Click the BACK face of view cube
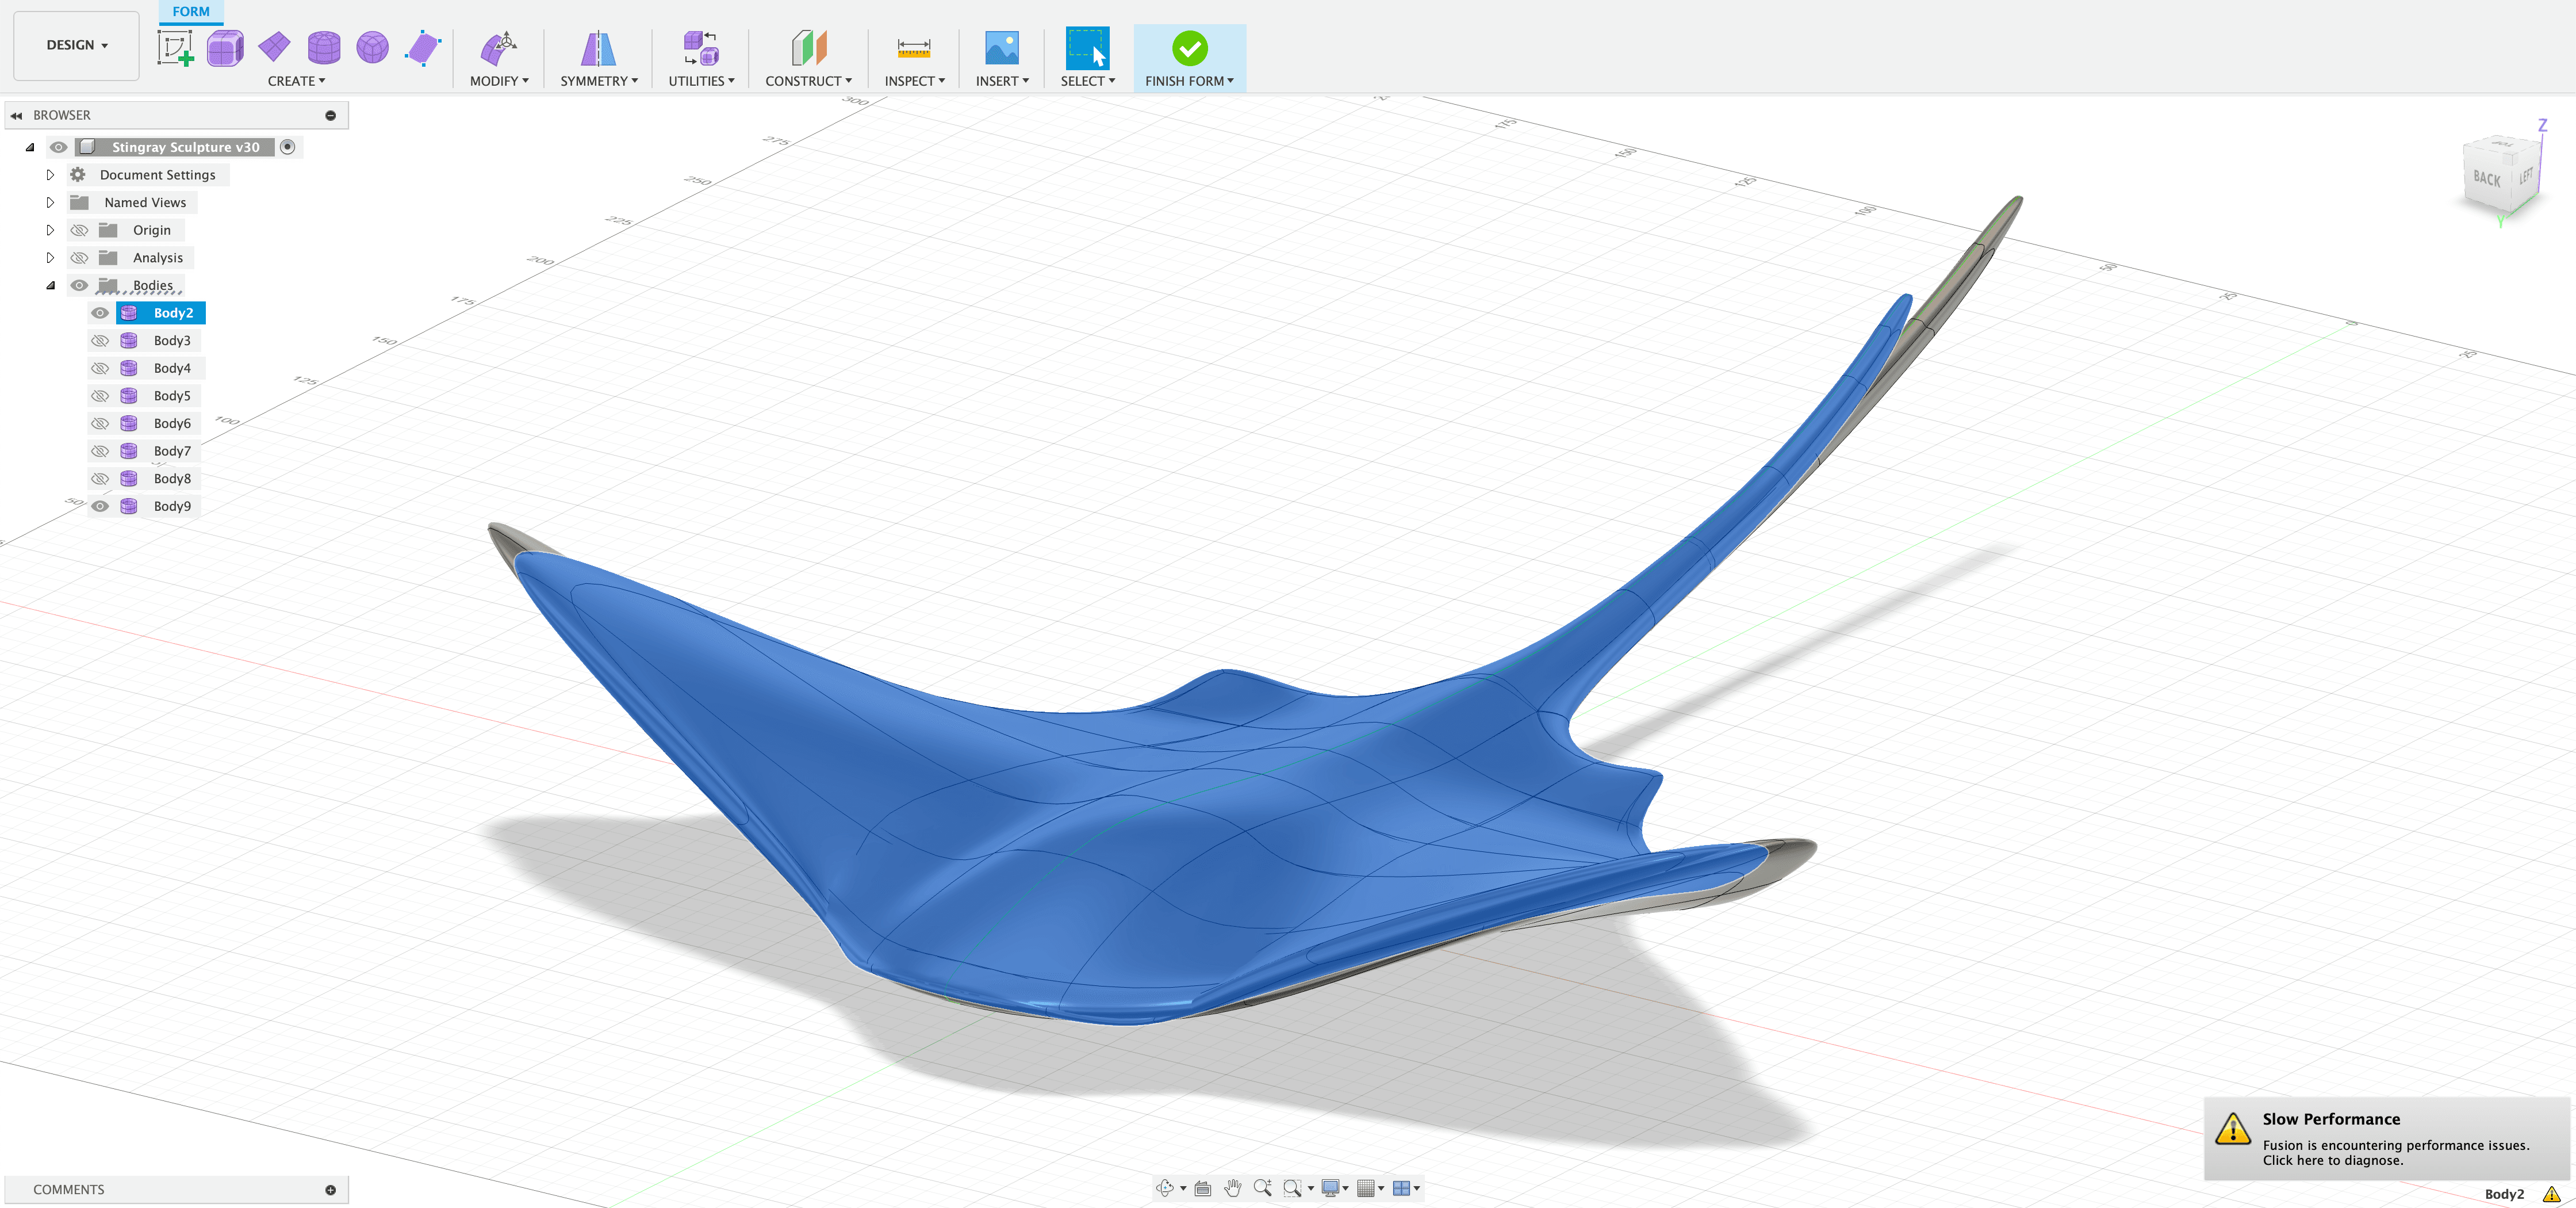 tap(2486, 179)
